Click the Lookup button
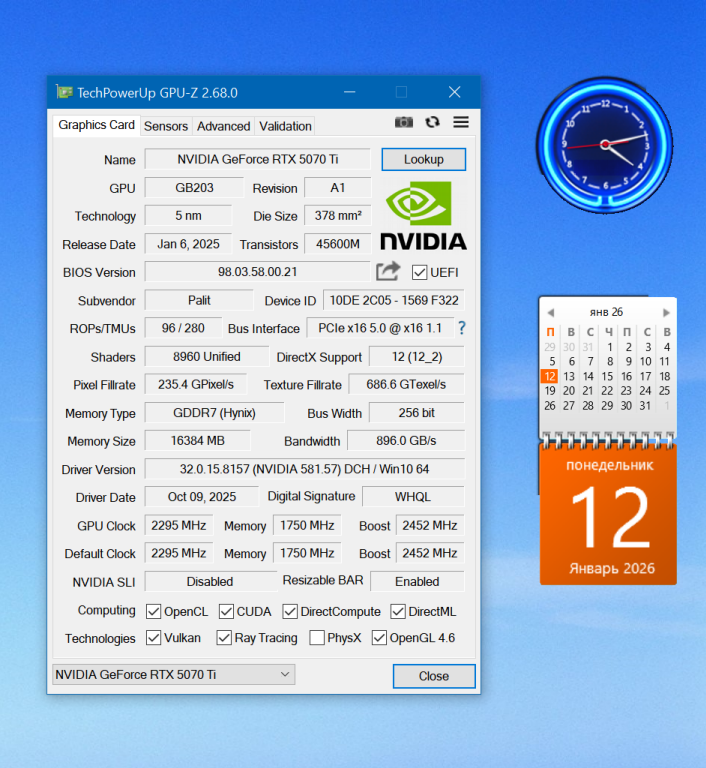 click(x=424, y=159)
